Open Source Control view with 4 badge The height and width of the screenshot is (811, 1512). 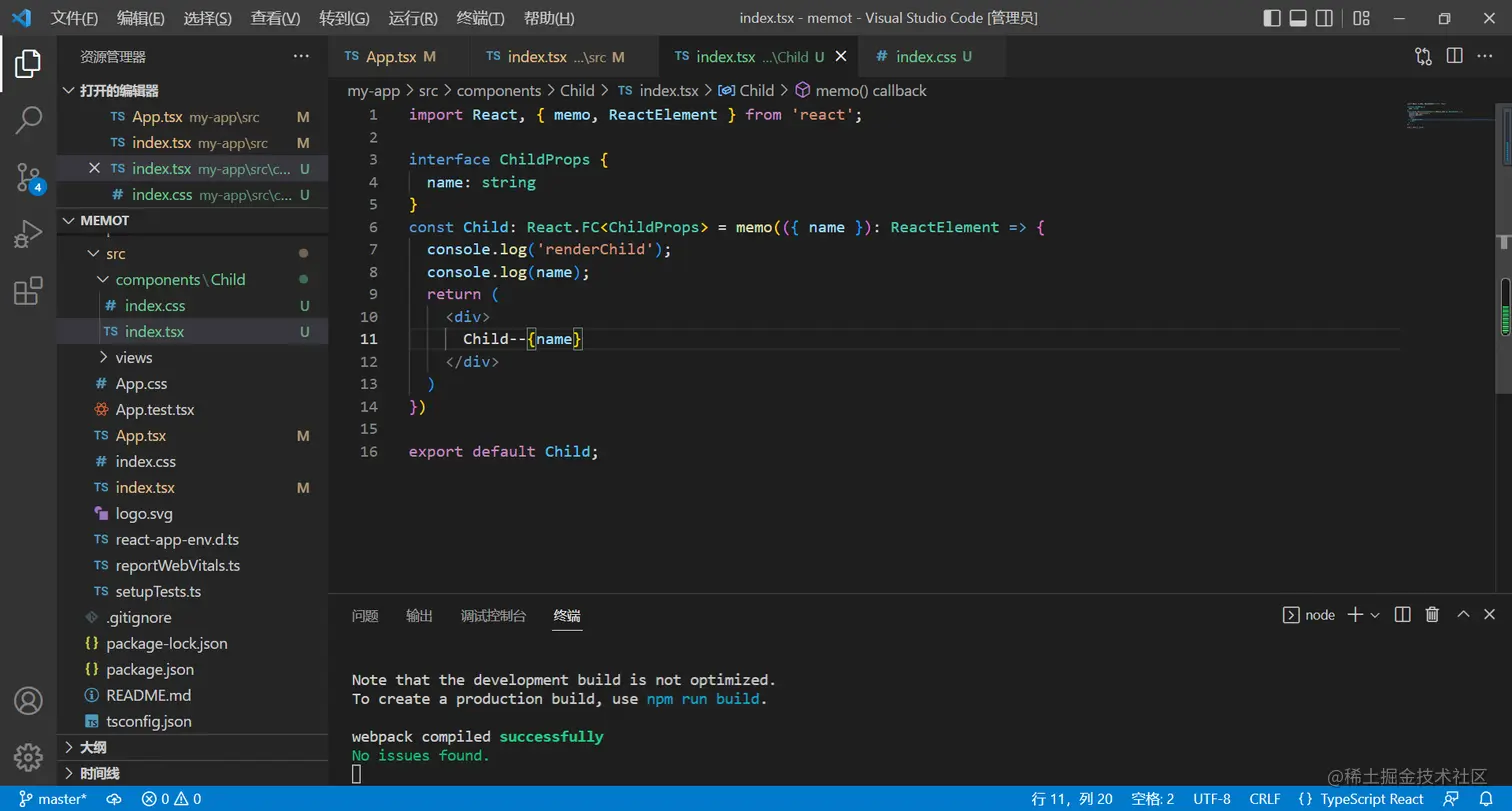(x=28, y=178)
